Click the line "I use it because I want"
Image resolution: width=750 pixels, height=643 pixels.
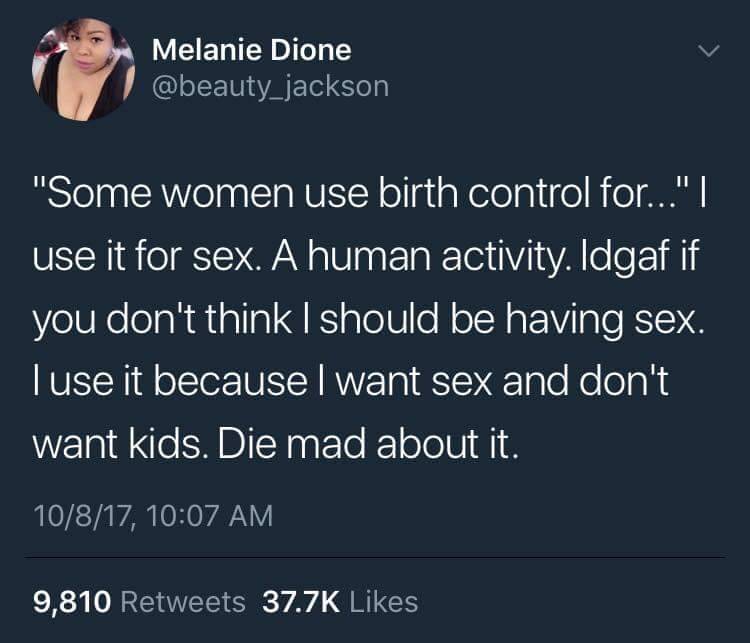pyautogui.click(x=350, y=381)
